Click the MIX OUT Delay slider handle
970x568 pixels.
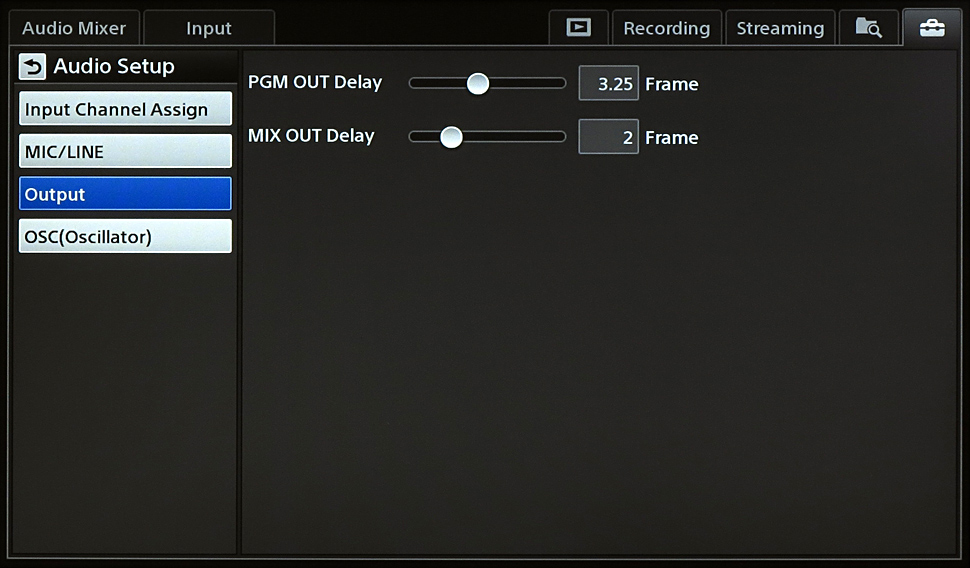pyautogui.click(x=451, y=137)
